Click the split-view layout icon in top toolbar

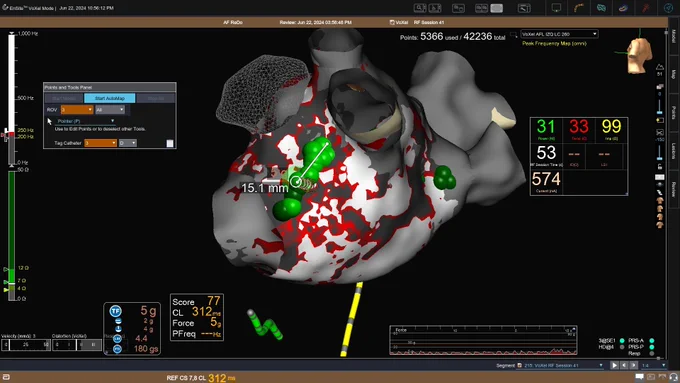click(x=458, y=8)
